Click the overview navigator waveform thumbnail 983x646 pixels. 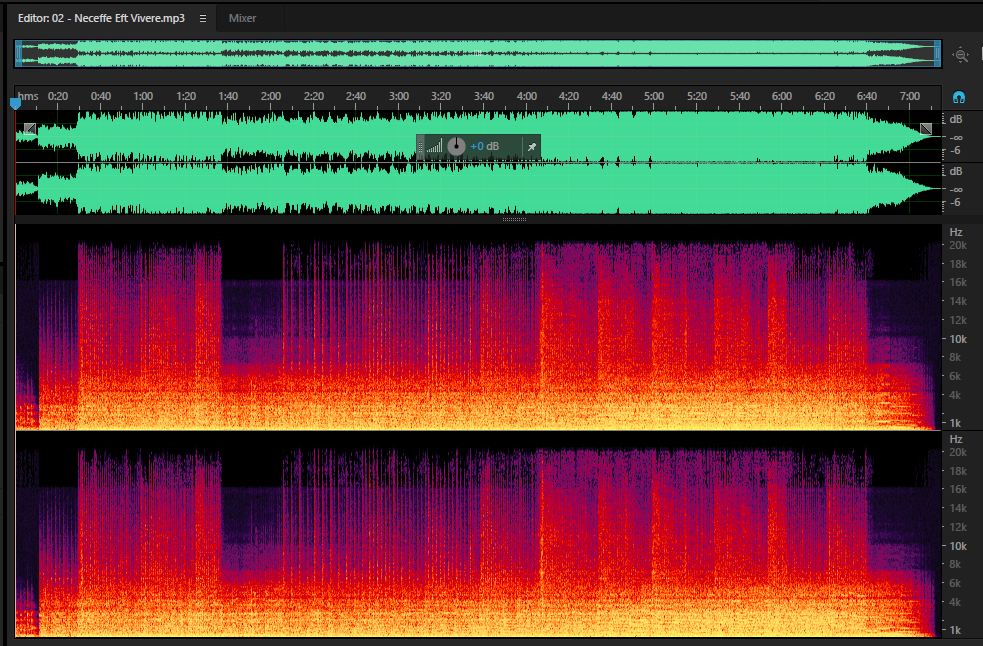pos(478,54)
